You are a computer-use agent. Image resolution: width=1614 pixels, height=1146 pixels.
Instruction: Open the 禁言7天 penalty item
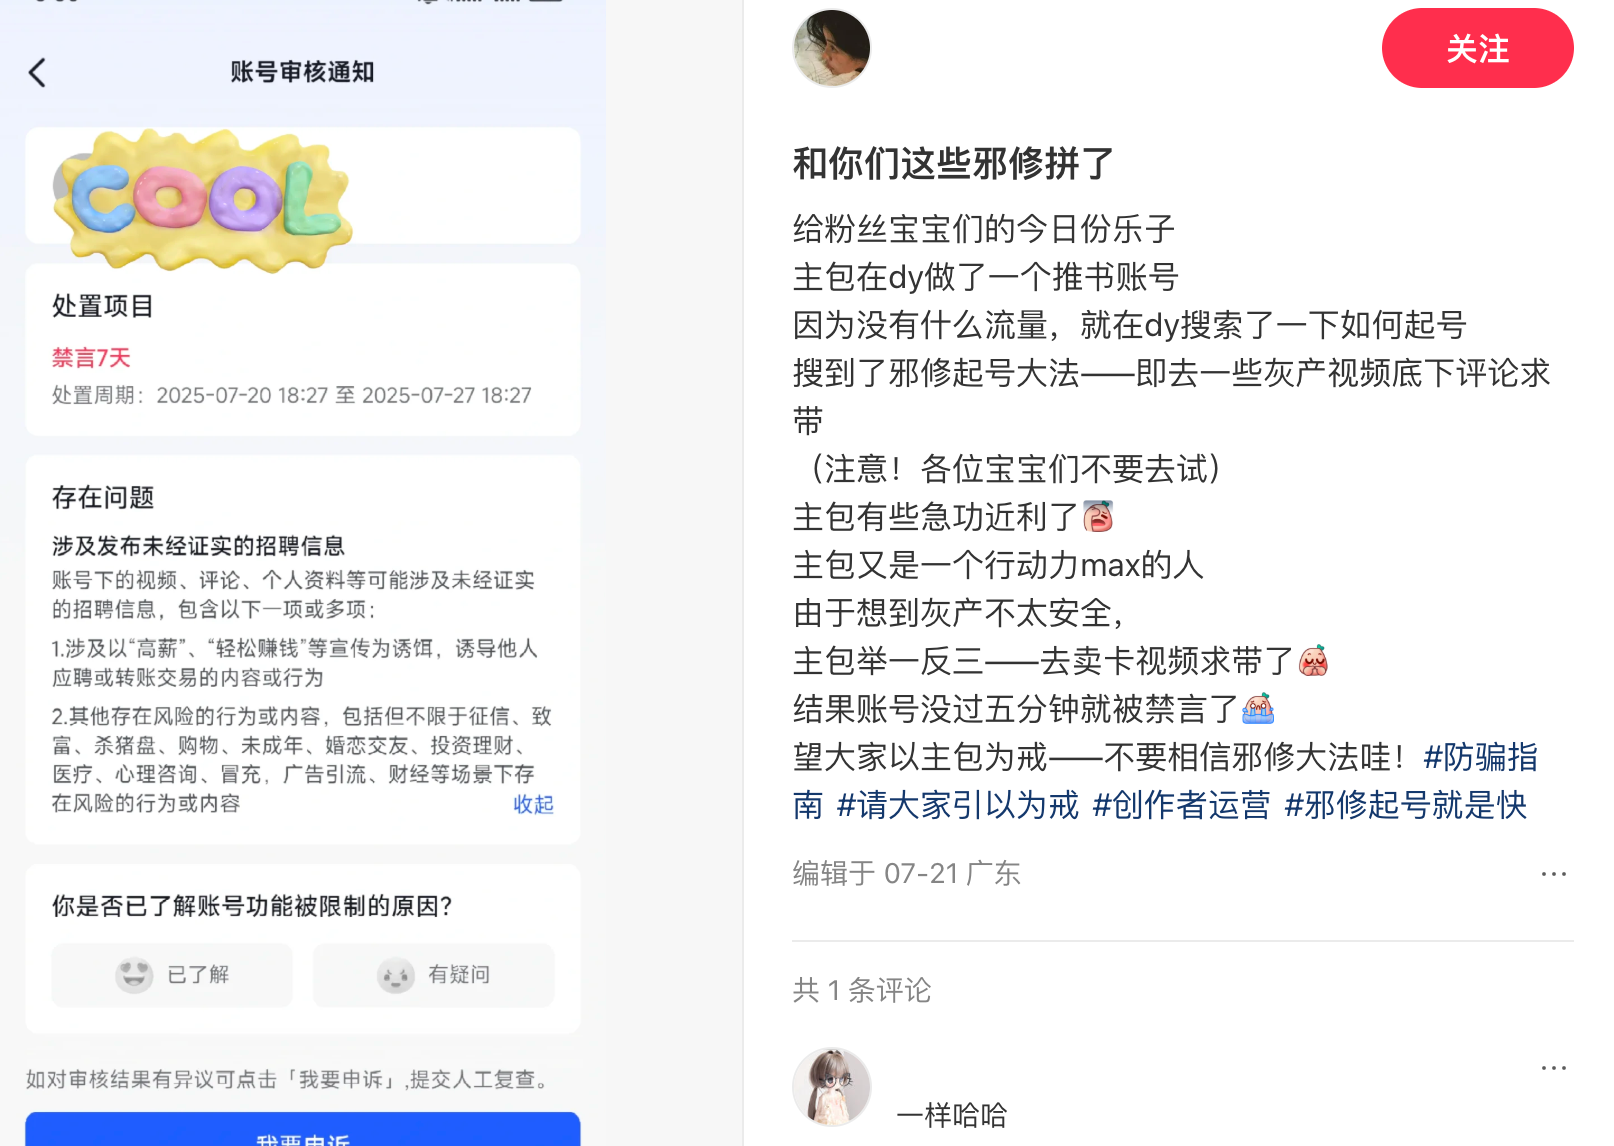91,358
